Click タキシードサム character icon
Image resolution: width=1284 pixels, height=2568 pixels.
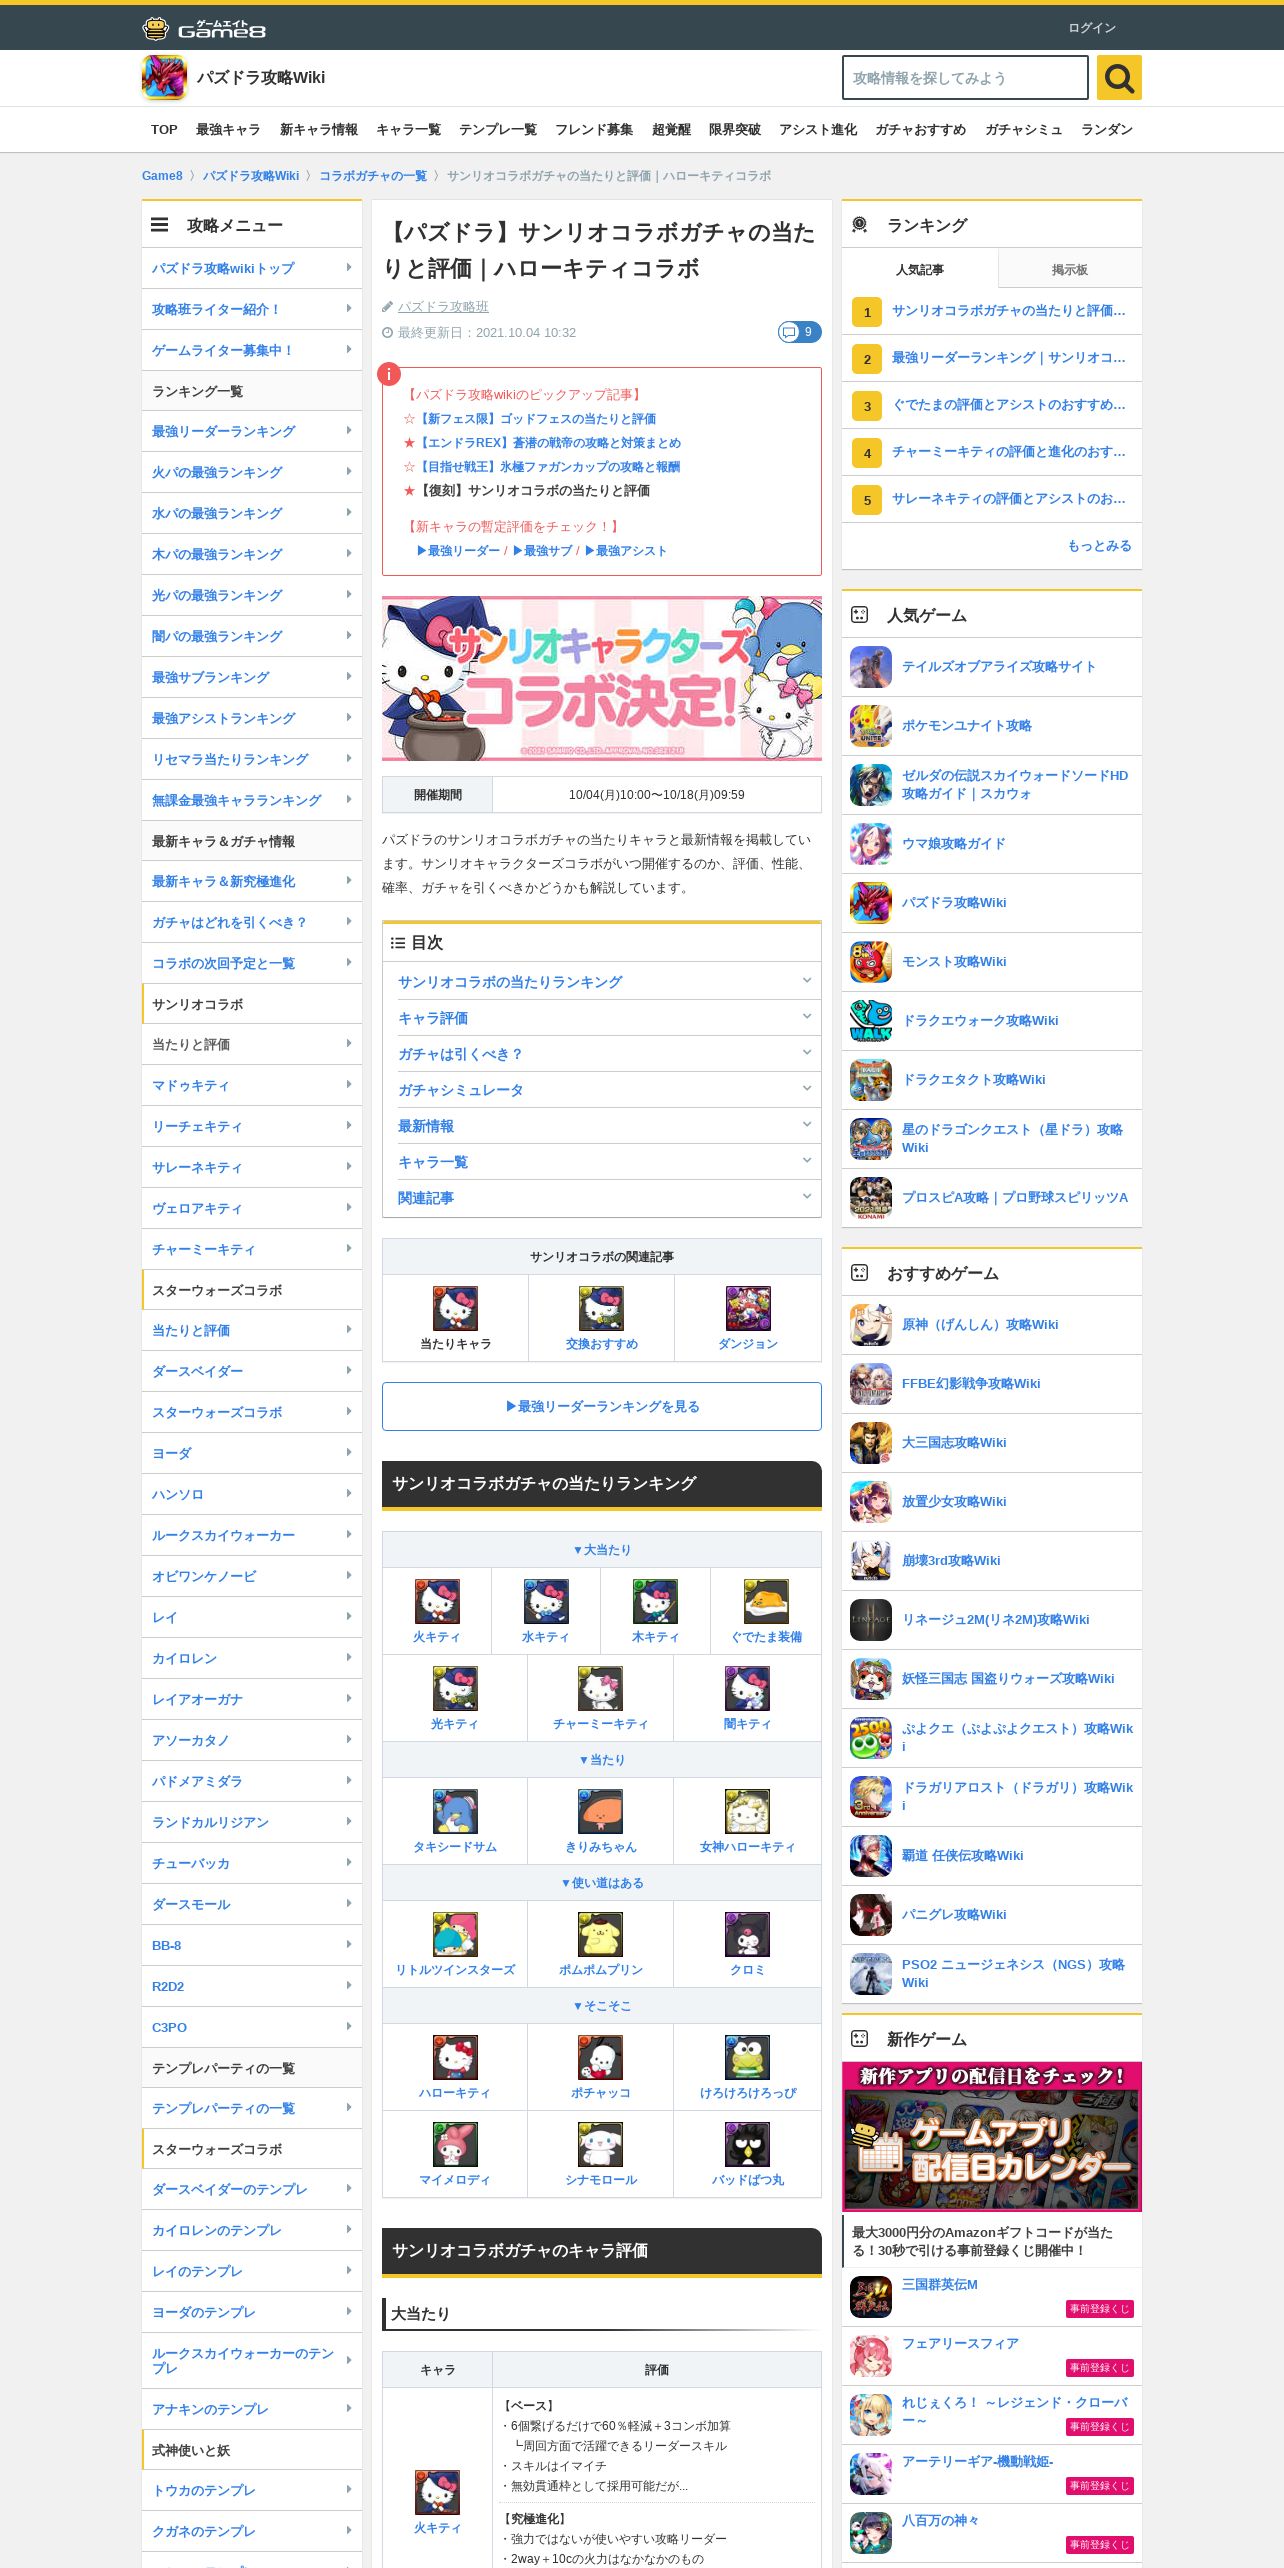click(x=455, y=1811)
